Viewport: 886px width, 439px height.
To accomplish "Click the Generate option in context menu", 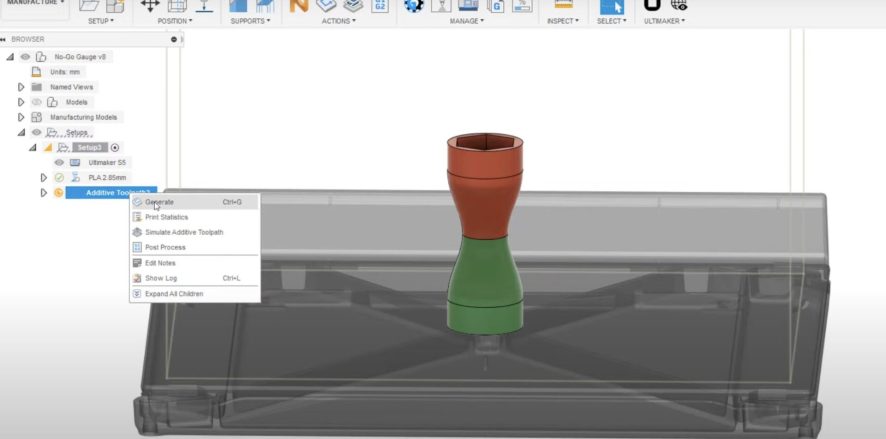I will coord(160,202).
